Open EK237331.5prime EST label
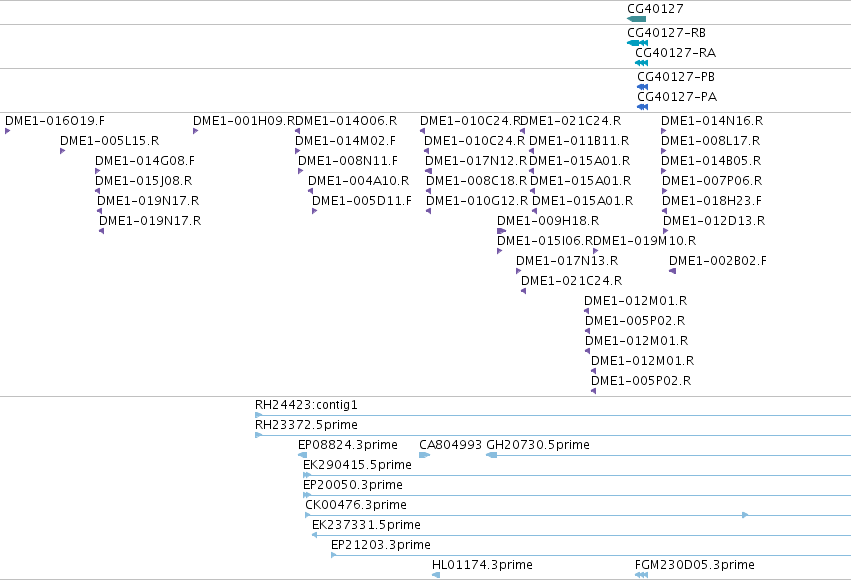 pos(366,525)
